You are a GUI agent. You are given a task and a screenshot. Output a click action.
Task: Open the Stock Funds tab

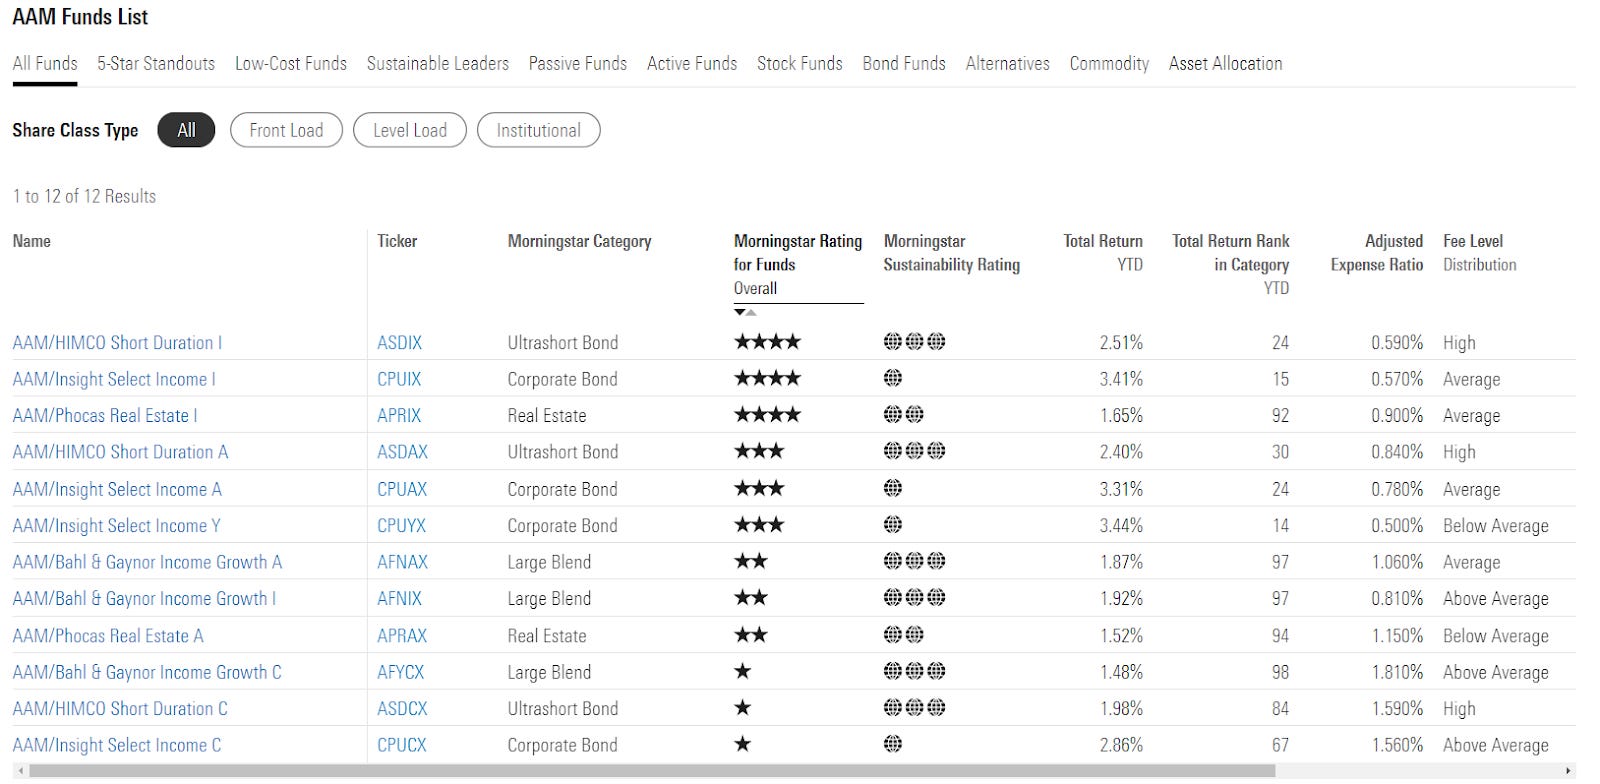tap(800, 63)
